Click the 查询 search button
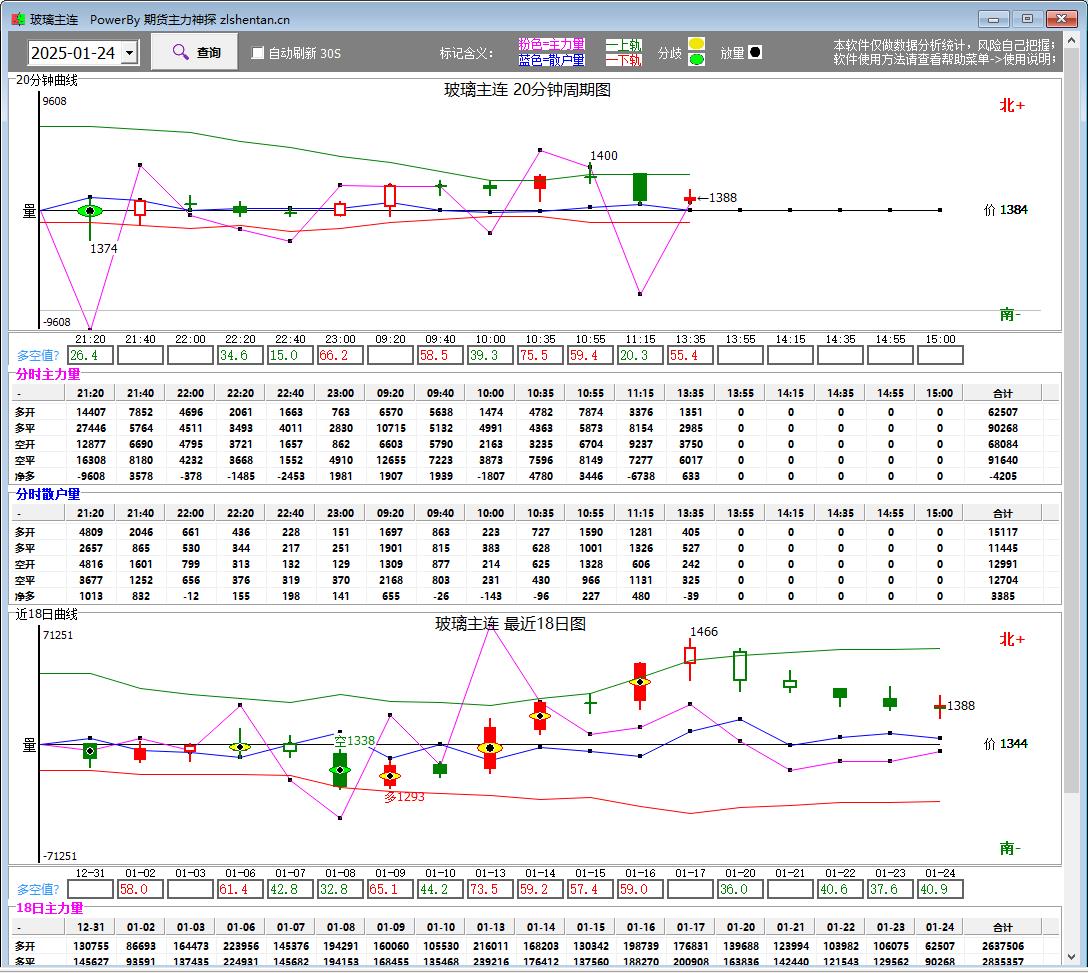Image resolution: width=1088 pixels, height=973 pixels. 194,52
